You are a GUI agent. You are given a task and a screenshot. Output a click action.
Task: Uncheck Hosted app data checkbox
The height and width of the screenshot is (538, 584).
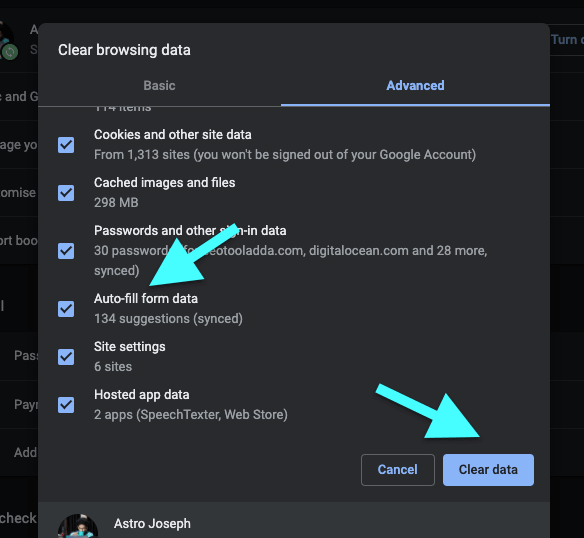point(66,405)
